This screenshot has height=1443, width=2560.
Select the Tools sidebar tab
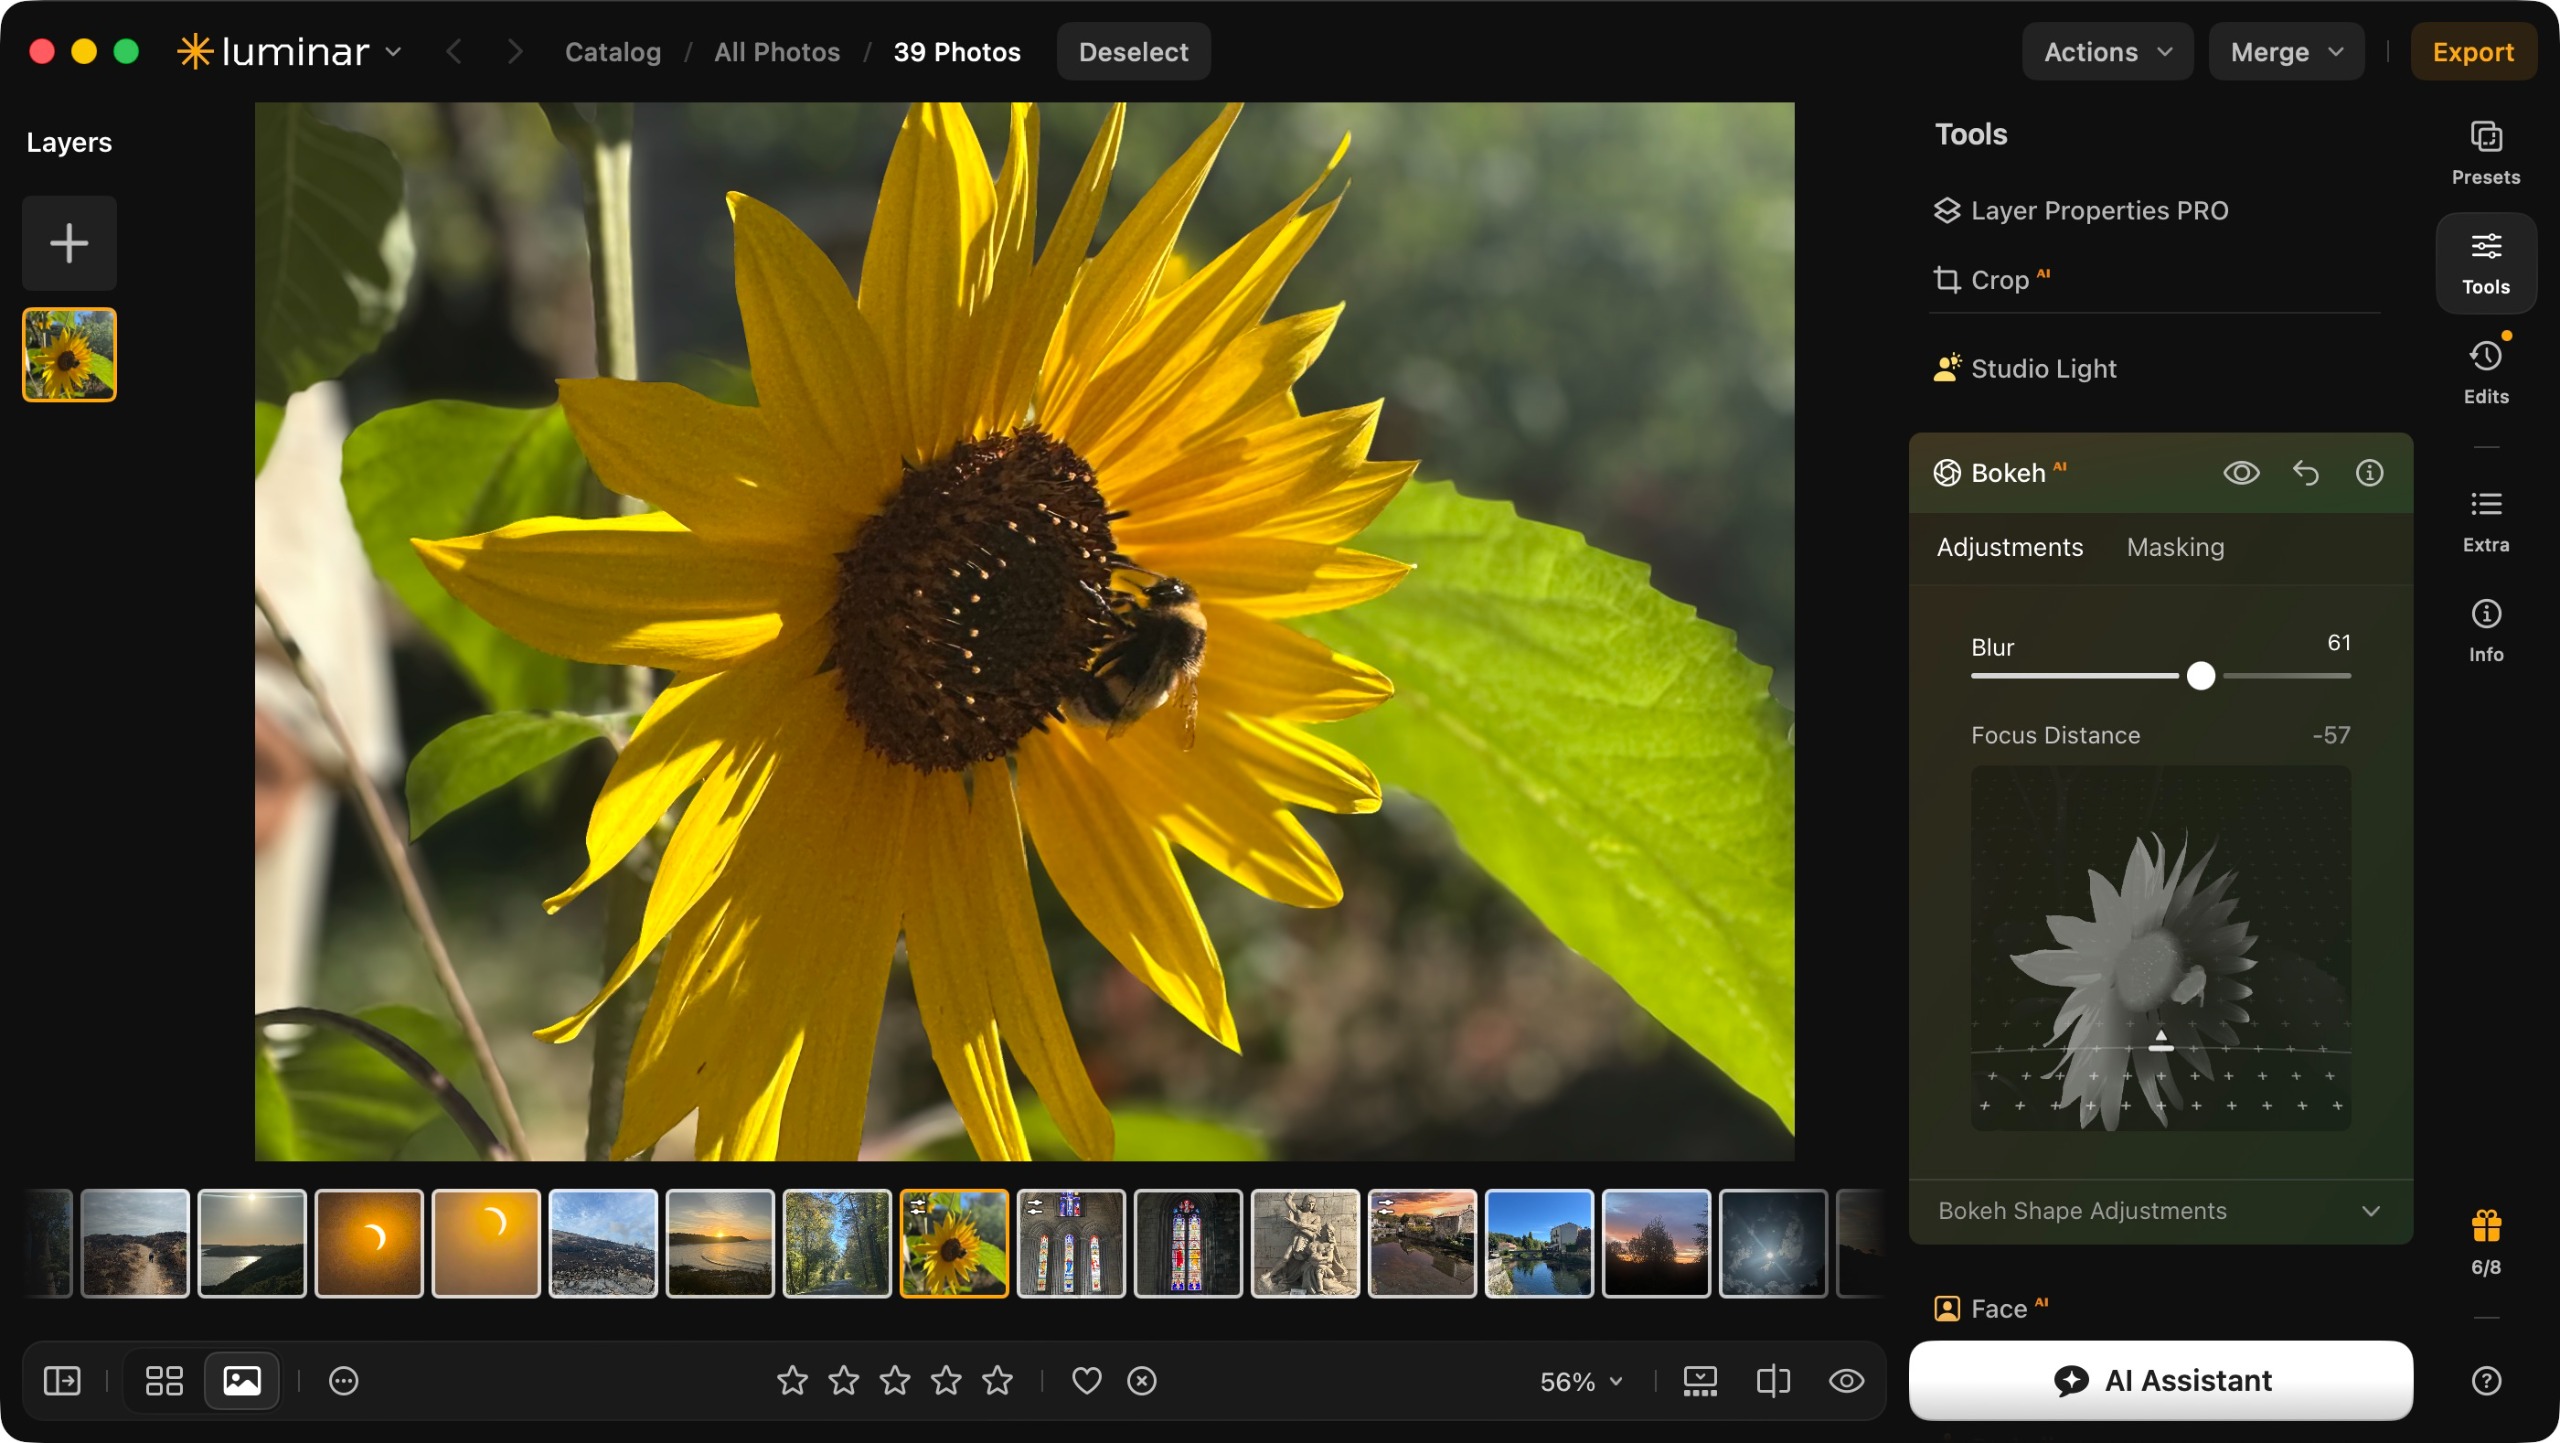tap(2486, 263)
